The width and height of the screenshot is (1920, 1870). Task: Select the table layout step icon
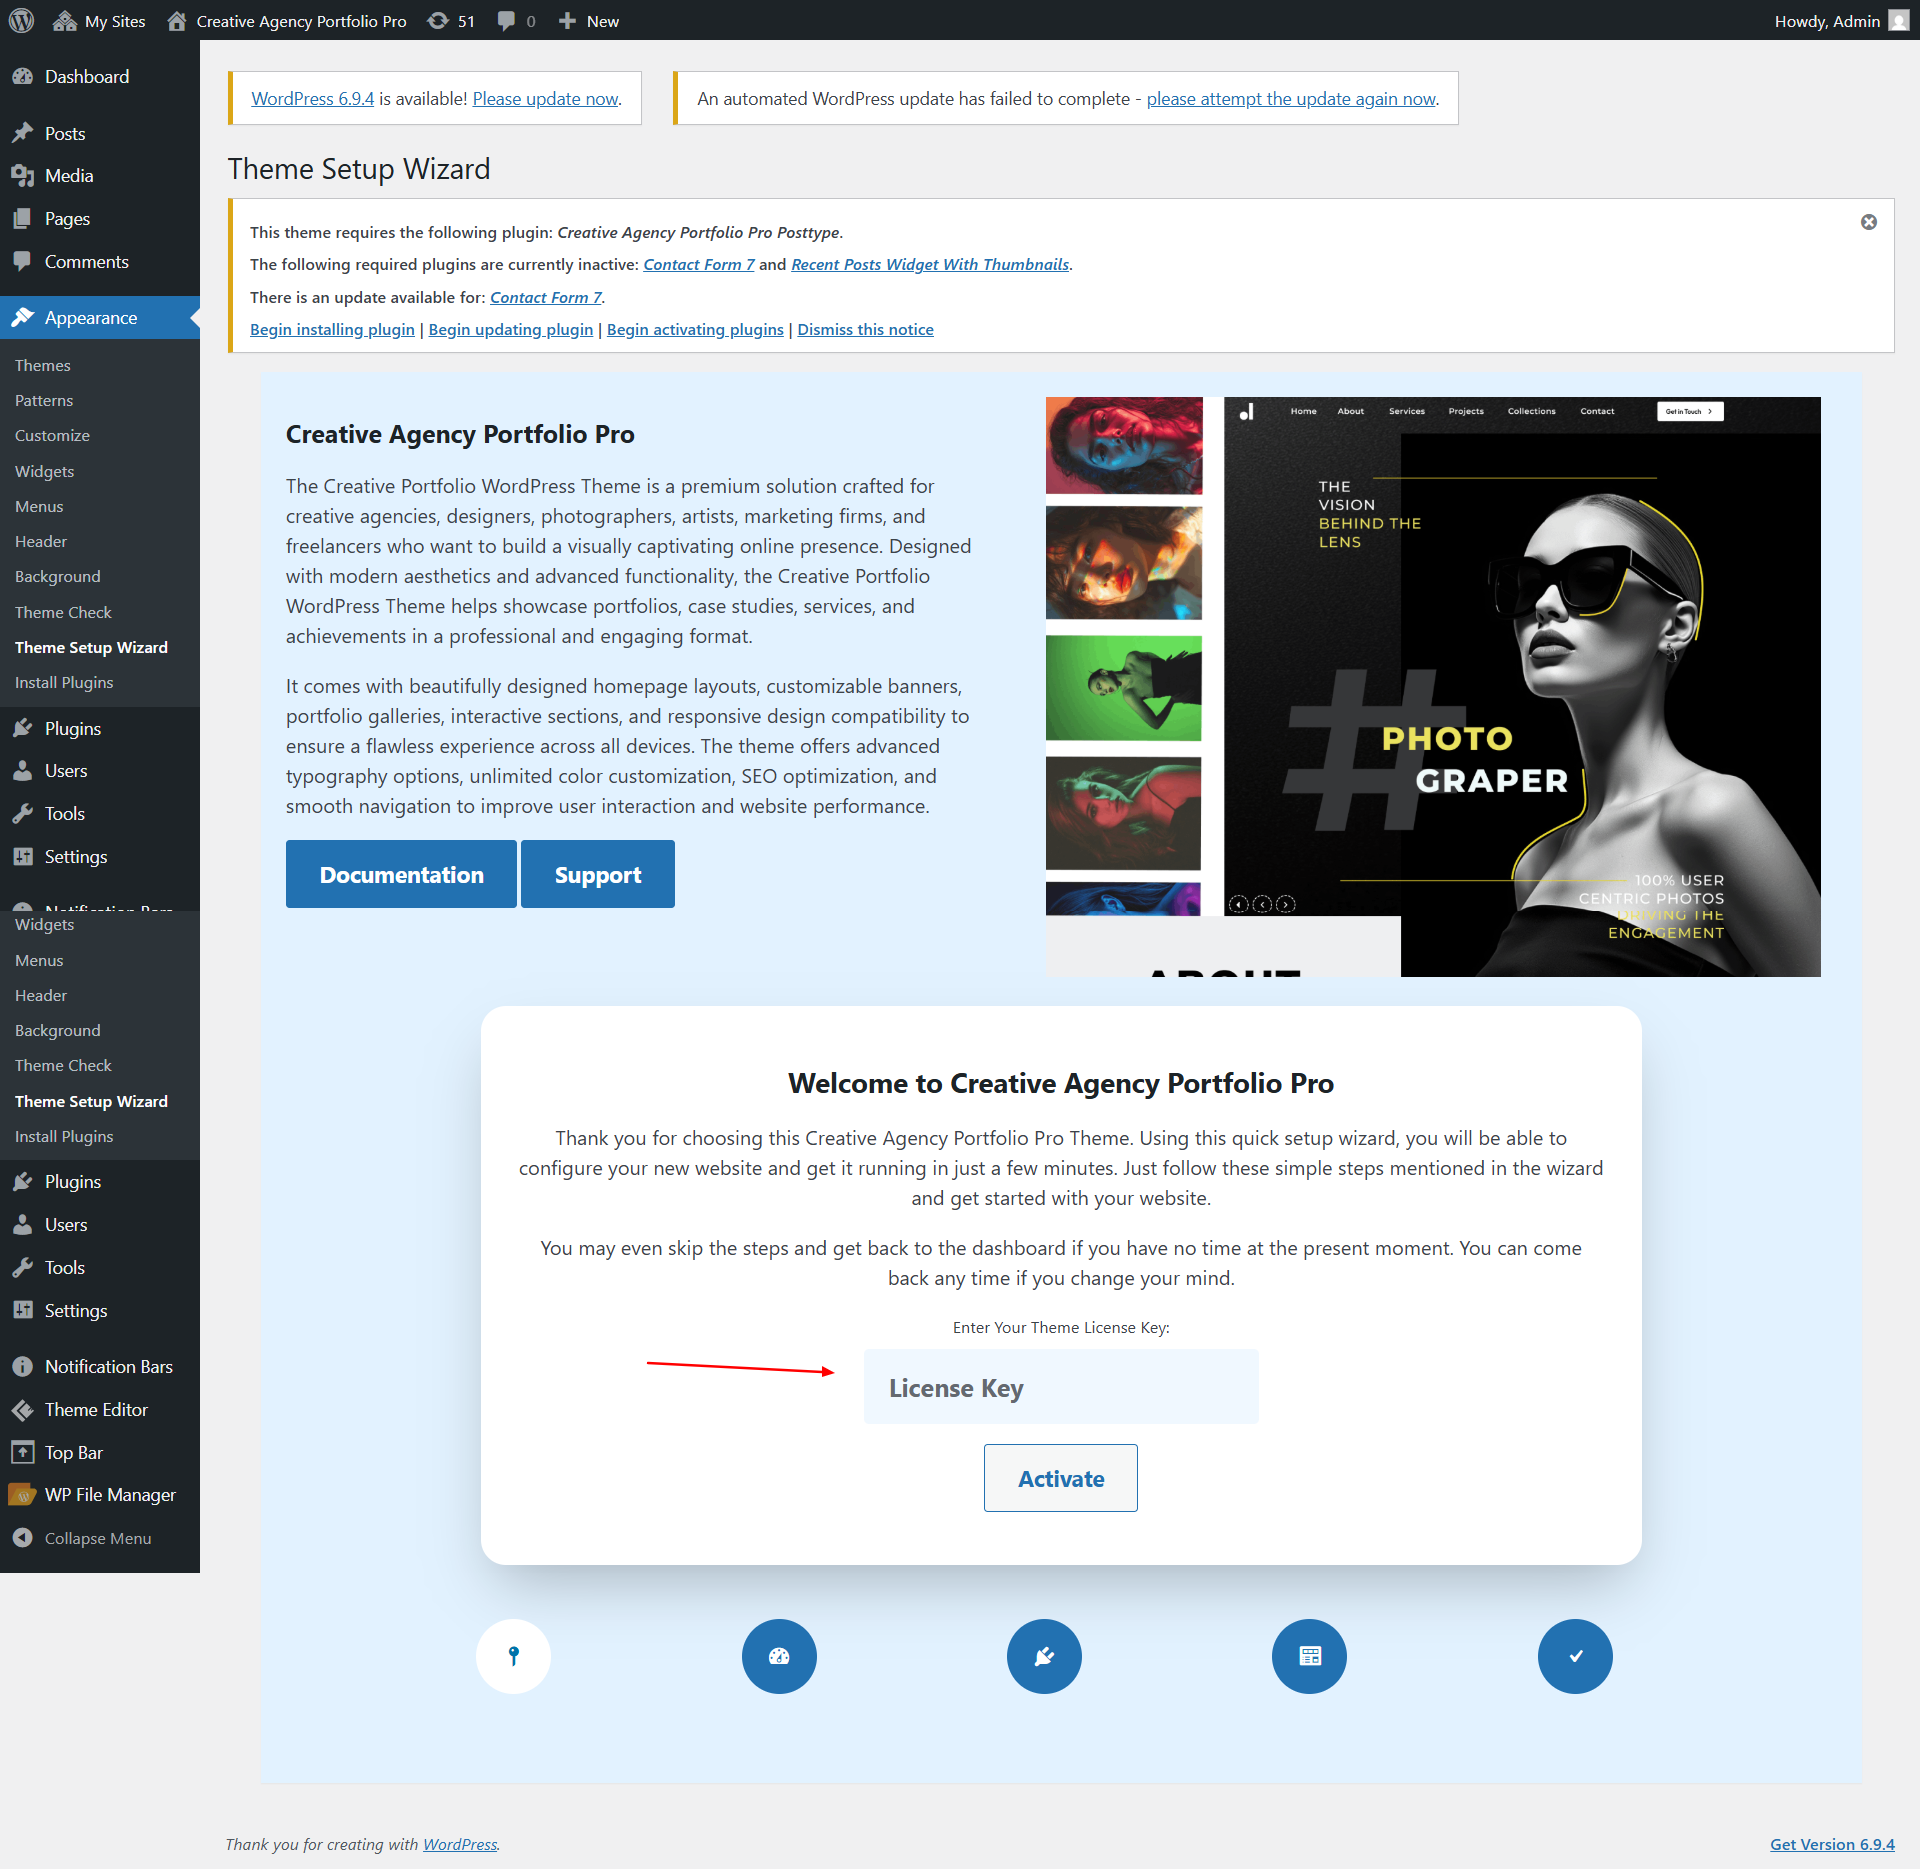[x=1309, y=1656]
